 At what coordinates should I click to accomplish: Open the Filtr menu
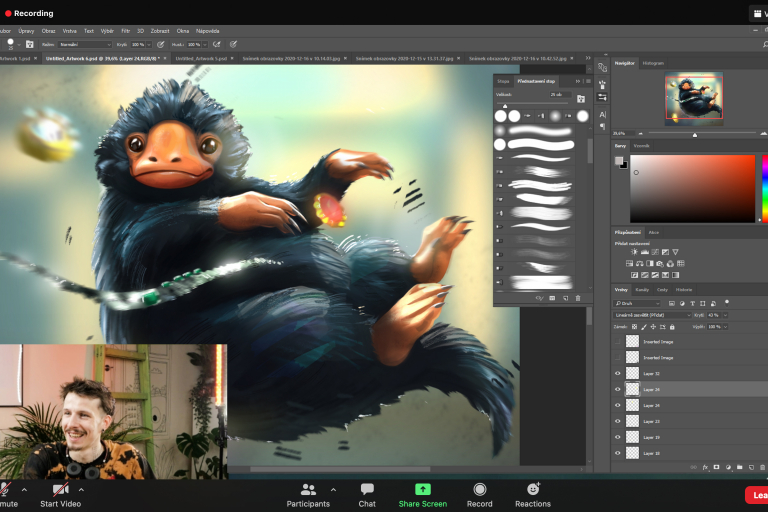[x=125, y=31]
